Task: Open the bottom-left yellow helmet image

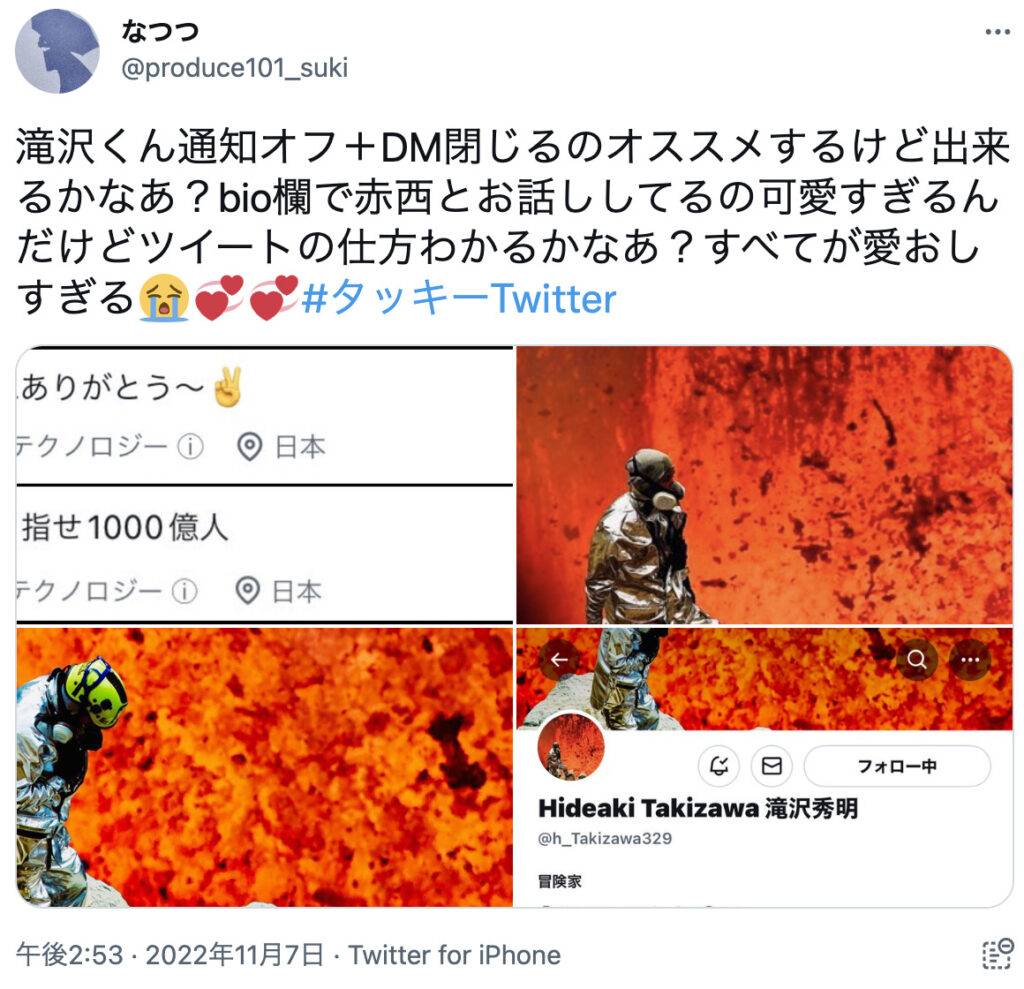Action: click(x=264, y=768)
